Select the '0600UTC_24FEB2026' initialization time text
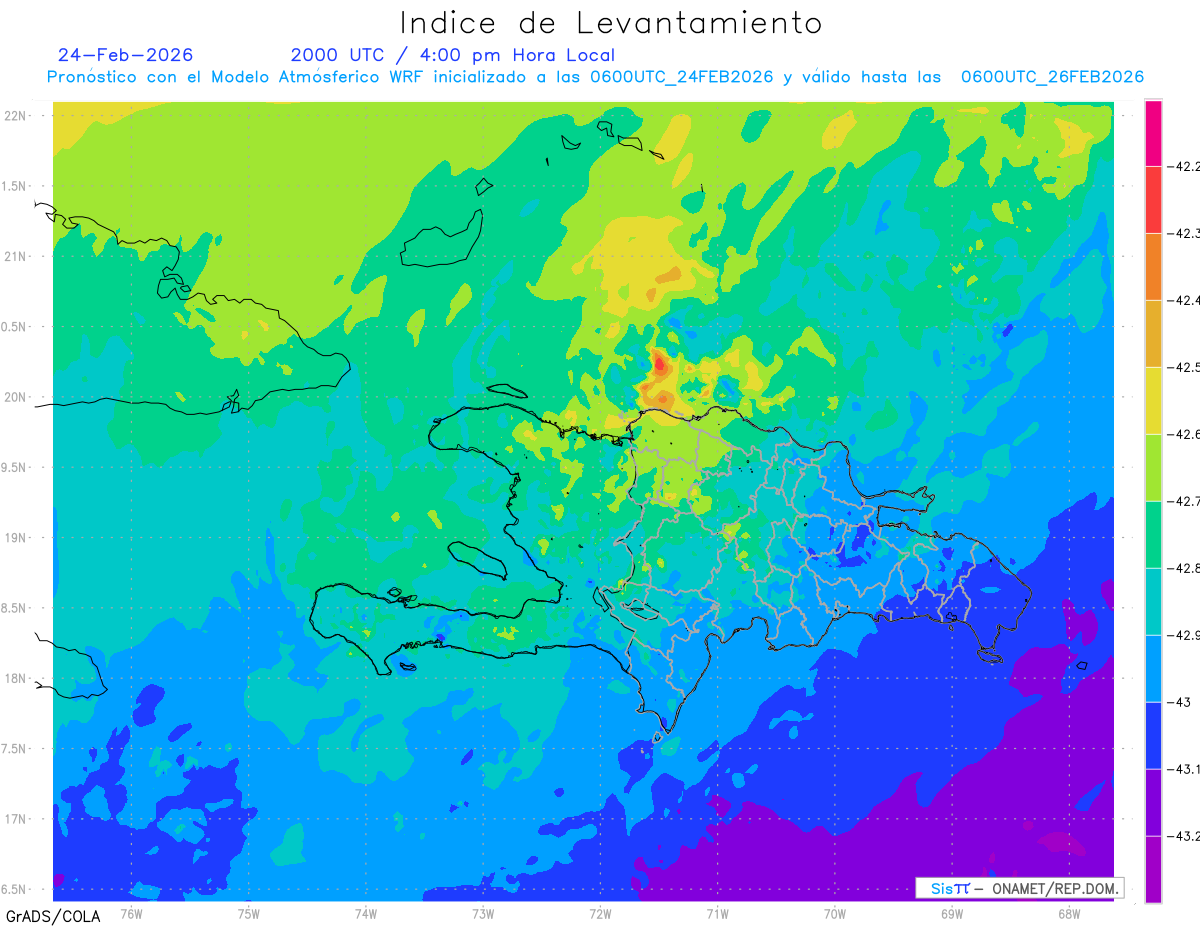1200x927 pixels. (682, 77)
